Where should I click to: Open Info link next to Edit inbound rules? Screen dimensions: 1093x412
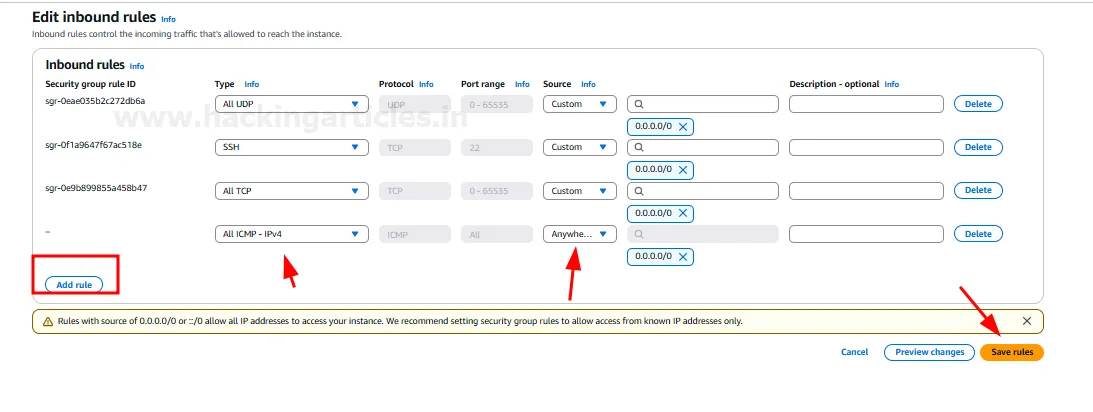(x=168, y=19)
